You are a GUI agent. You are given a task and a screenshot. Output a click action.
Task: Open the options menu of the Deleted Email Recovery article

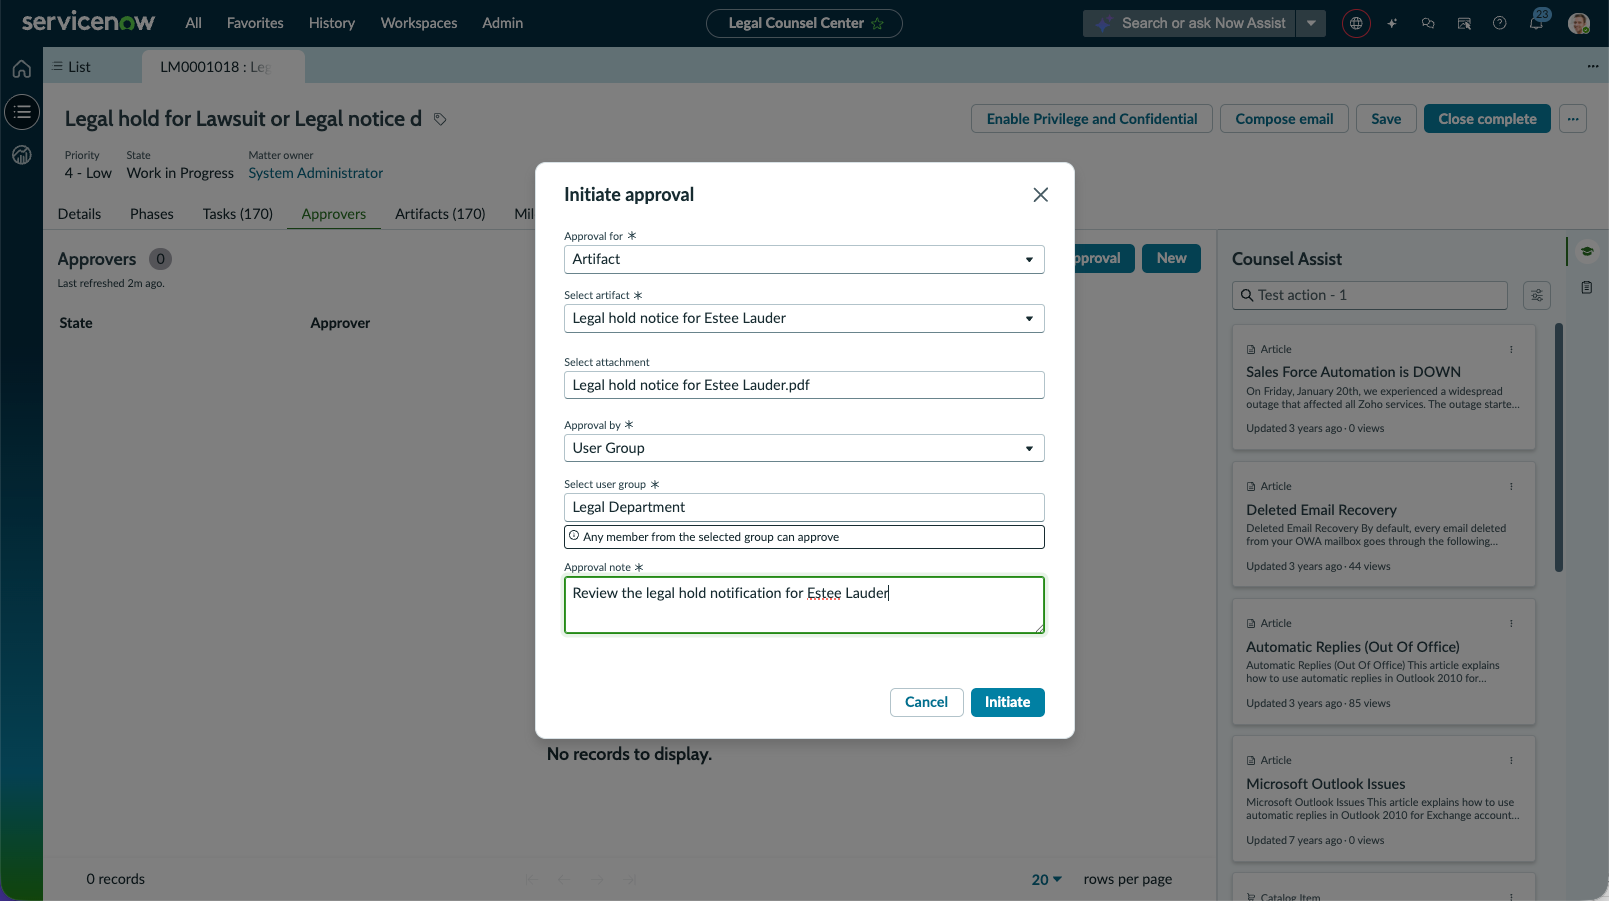pos(1511,486)
